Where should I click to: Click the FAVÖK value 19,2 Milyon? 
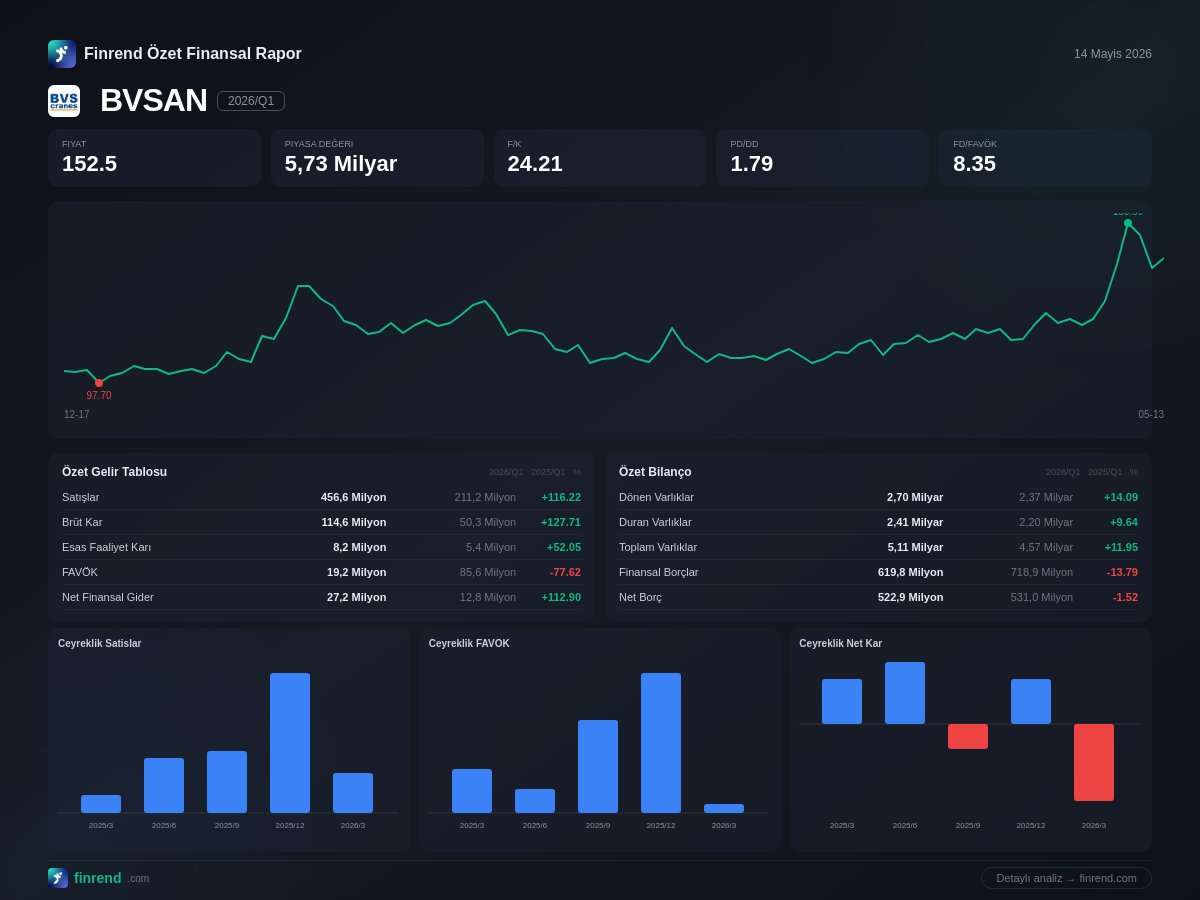[357, 572]
